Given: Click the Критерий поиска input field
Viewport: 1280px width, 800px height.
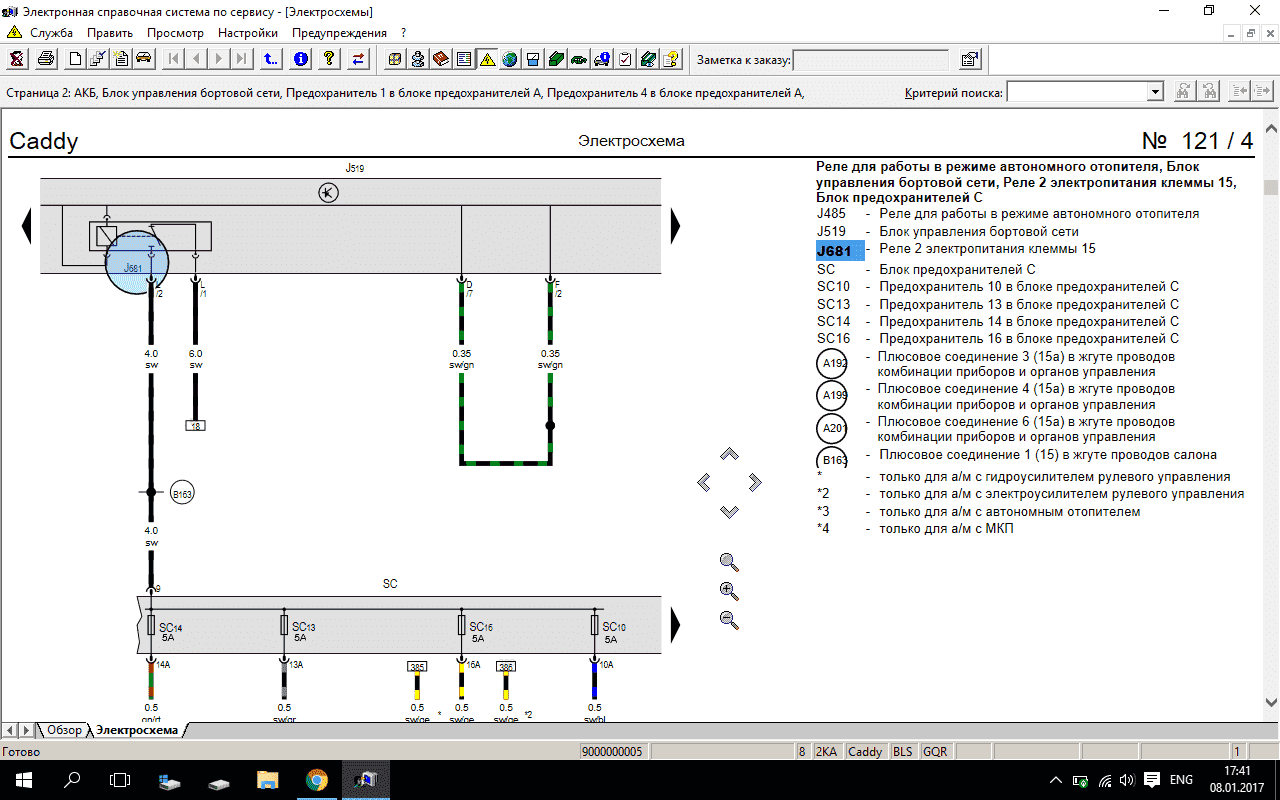Looking at the screenshot, I should (1077, 92).
